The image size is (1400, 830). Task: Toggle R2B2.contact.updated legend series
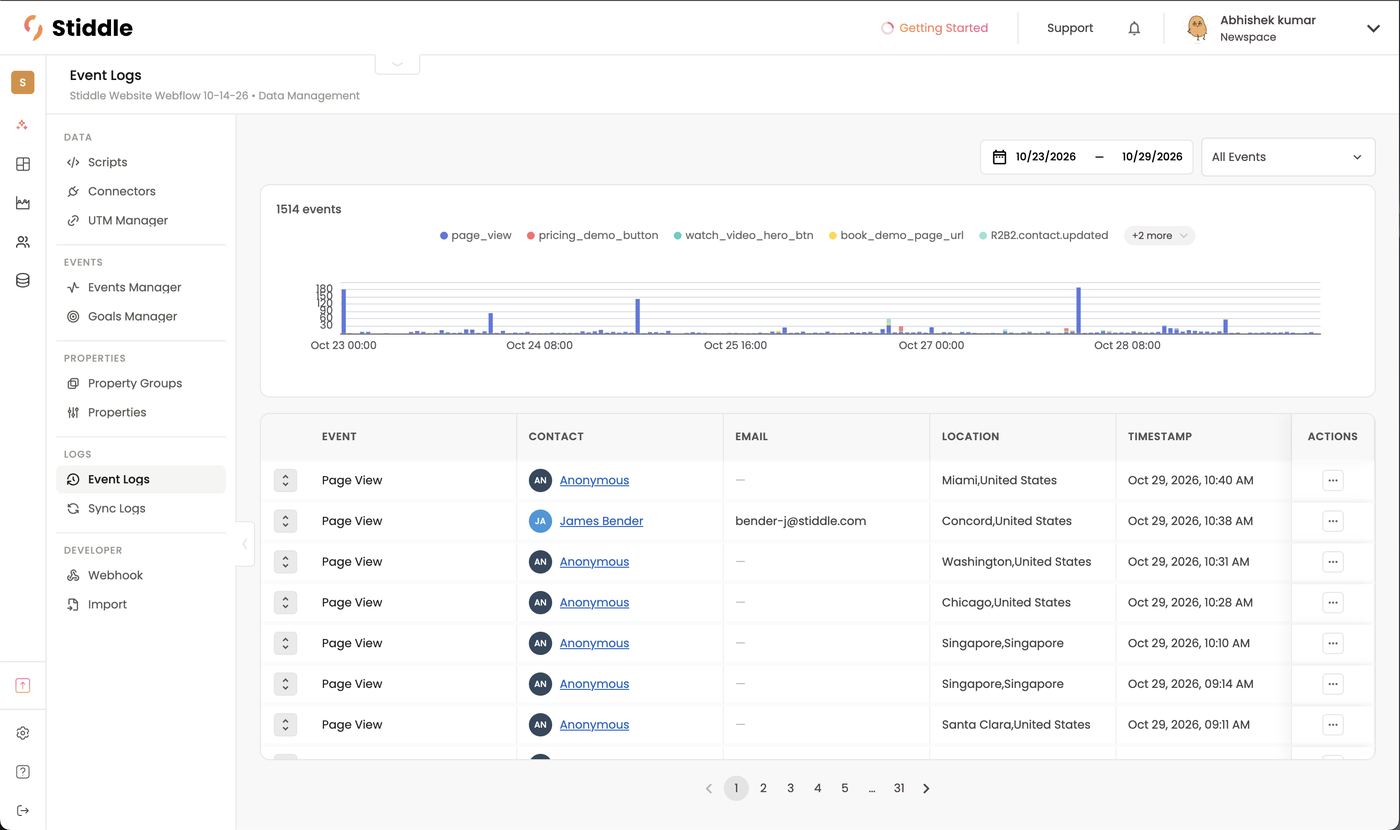pos(1044,236)
